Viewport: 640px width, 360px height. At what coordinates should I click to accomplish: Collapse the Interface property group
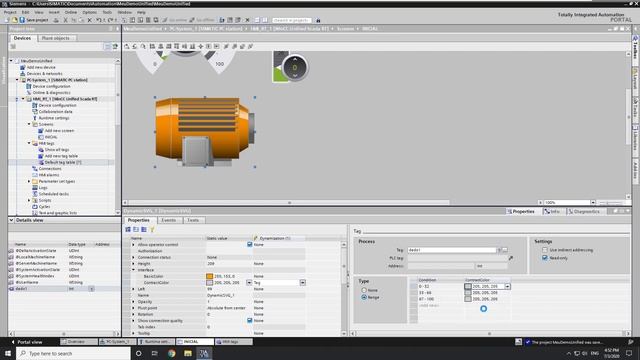(133, 270)
